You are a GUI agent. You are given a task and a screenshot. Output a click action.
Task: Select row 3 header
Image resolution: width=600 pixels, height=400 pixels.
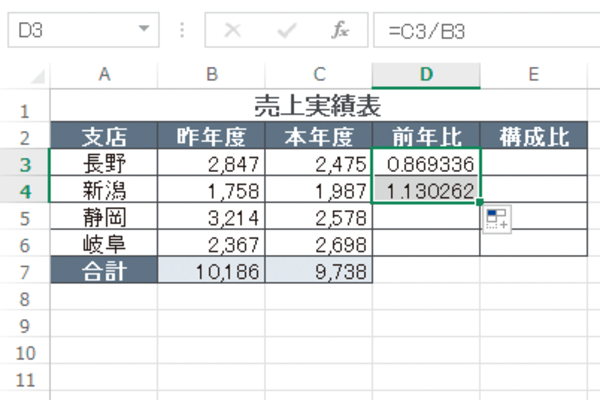(x=25, y=162)
